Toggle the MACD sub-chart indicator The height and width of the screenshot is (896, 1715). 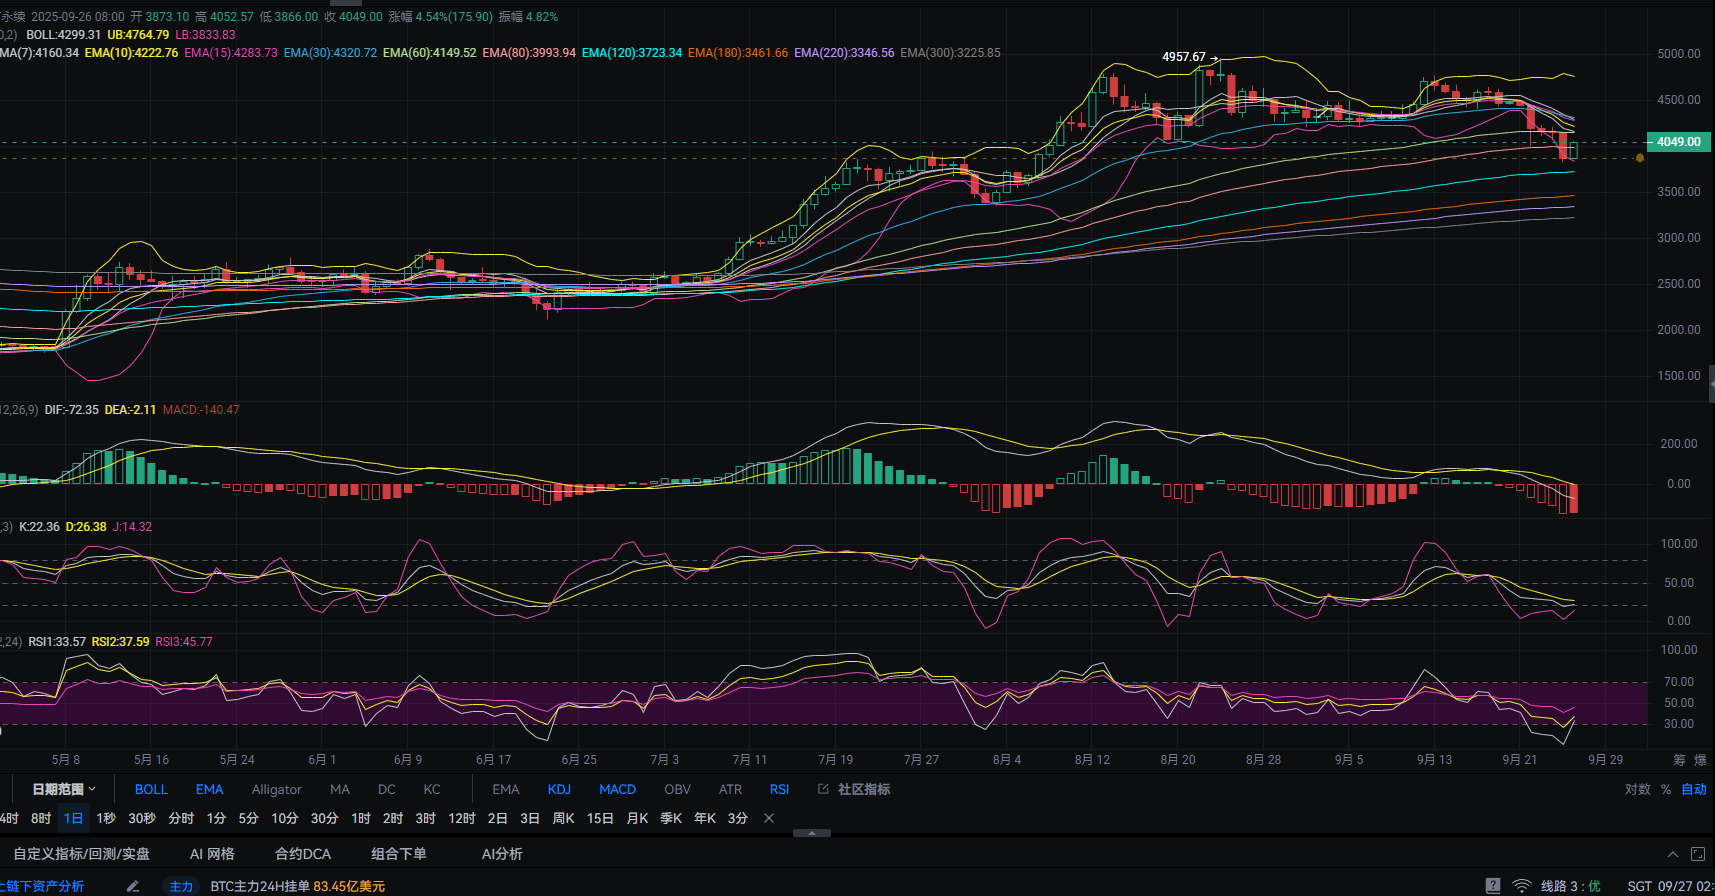pos(618,789)
